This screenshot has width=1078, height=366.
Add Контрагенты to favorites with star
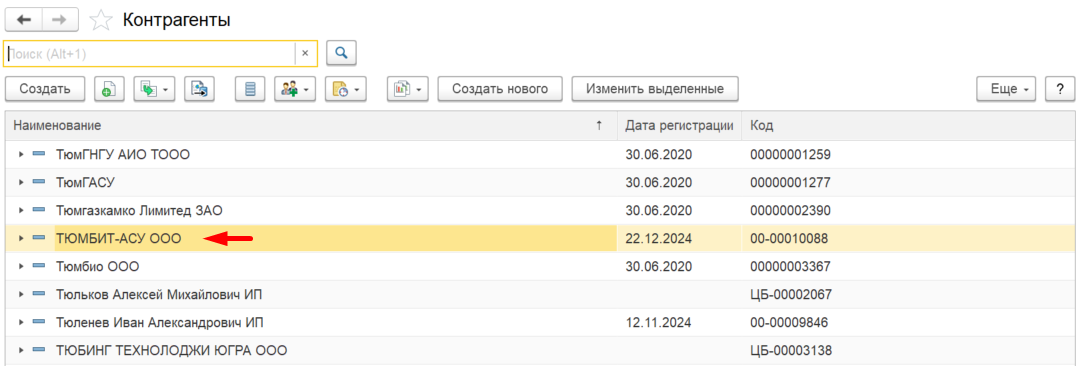point(101,20)
